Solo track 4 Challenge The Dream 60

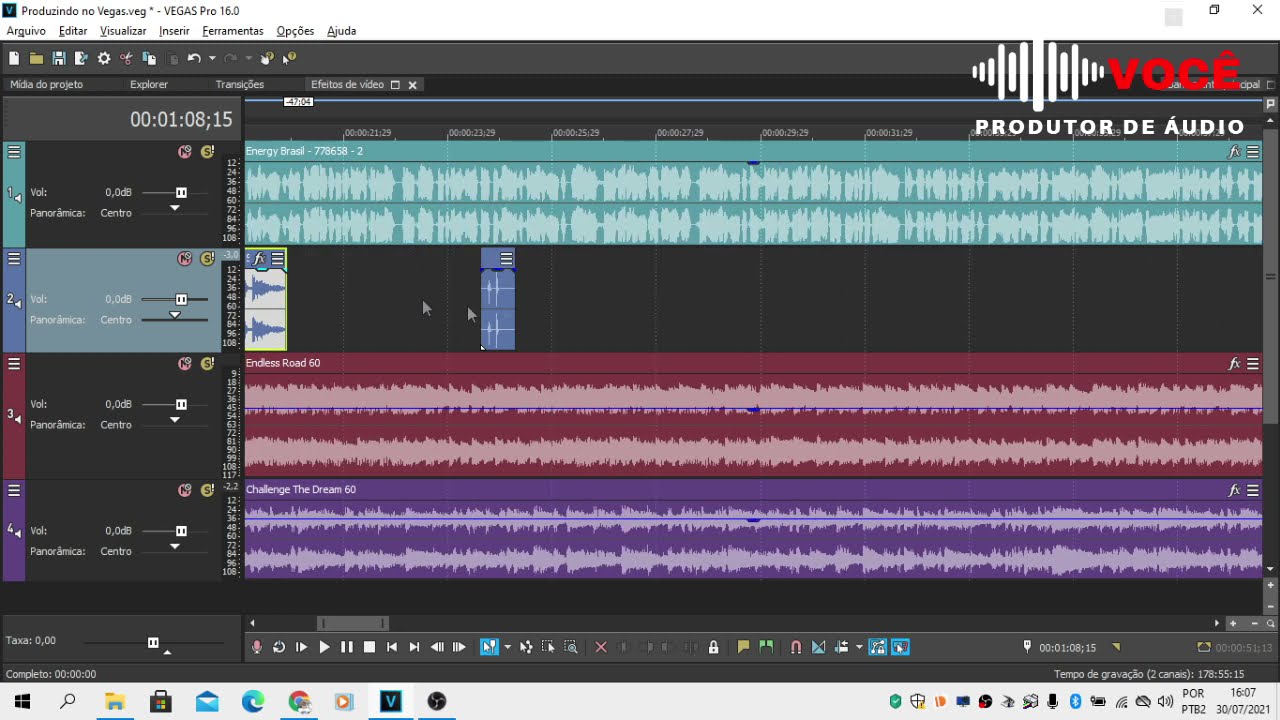(207, 490)
